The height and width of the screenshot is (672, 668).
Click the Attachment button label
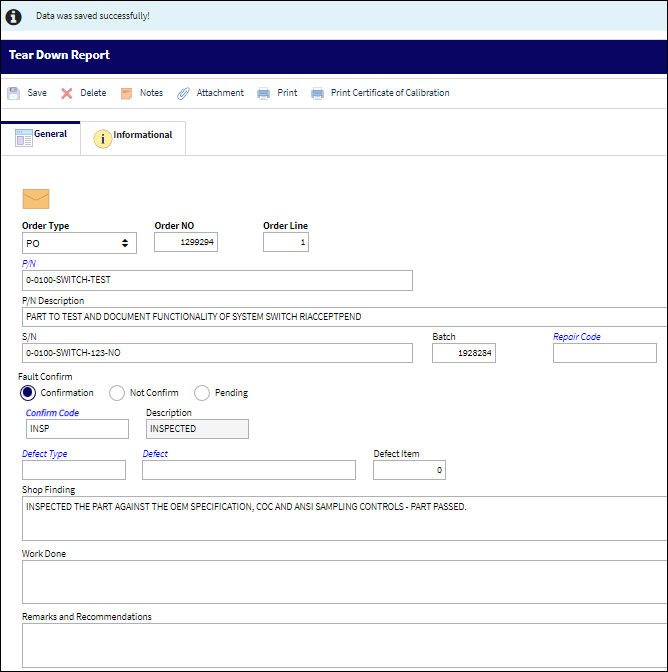[x=220, y=93]
